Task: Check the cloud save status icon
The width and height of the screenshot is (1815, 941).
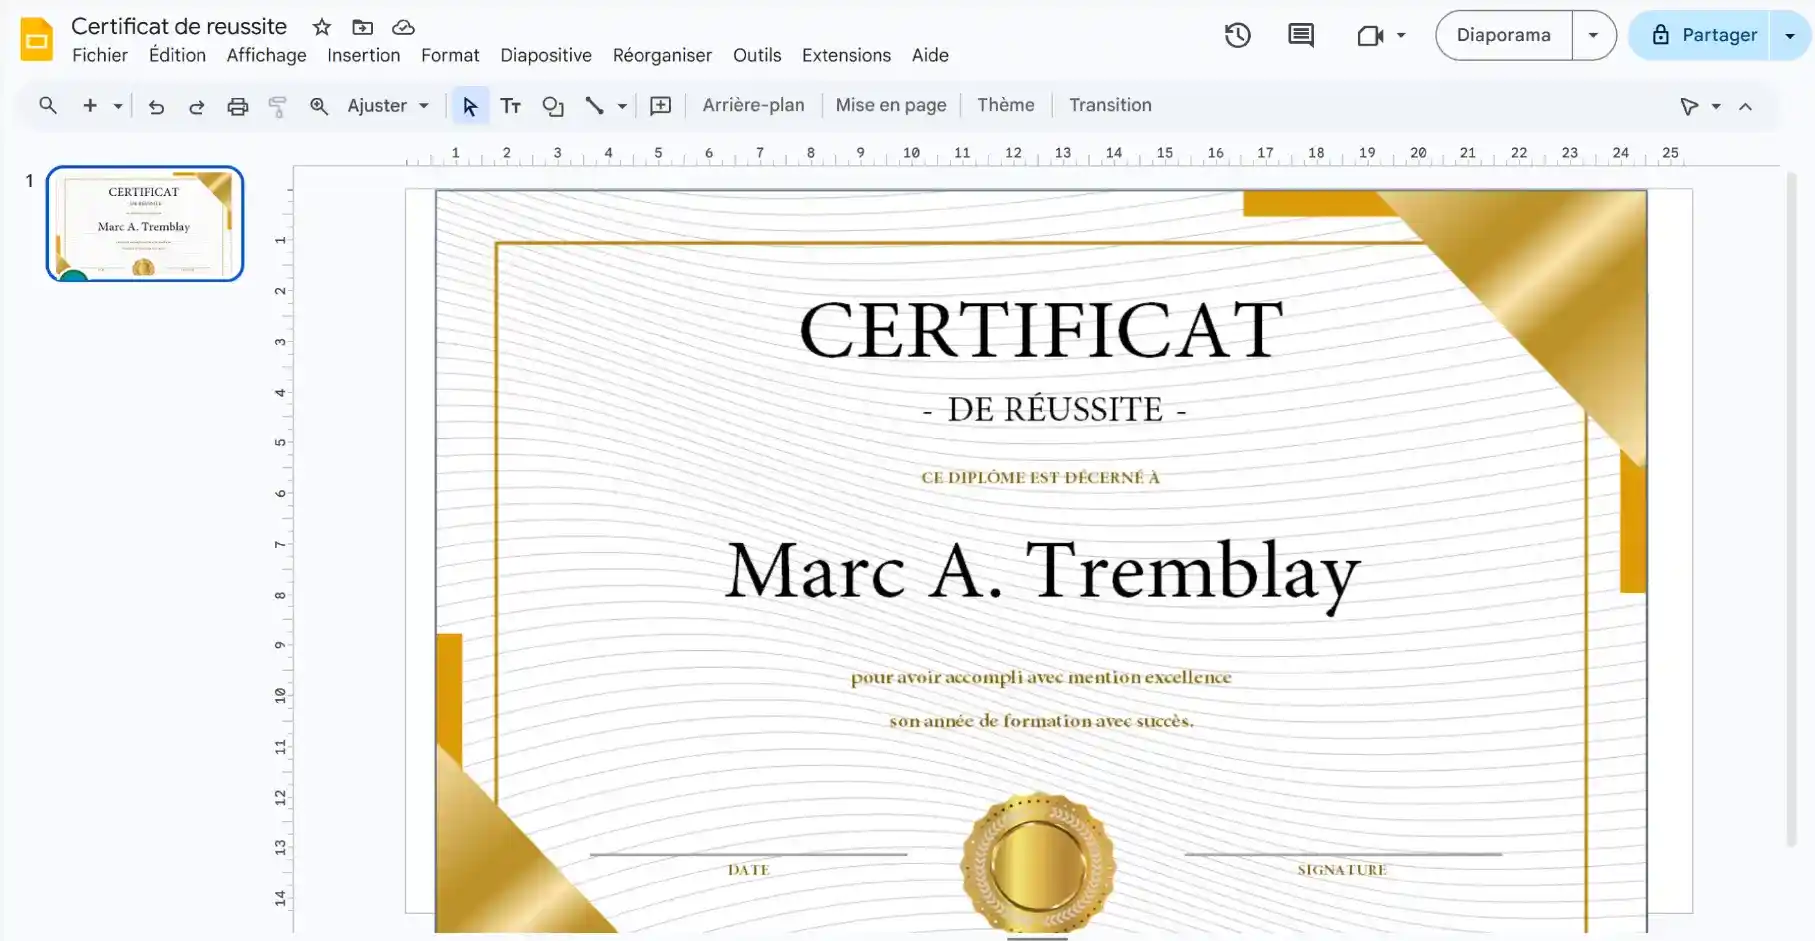Action: click(403, 27)
